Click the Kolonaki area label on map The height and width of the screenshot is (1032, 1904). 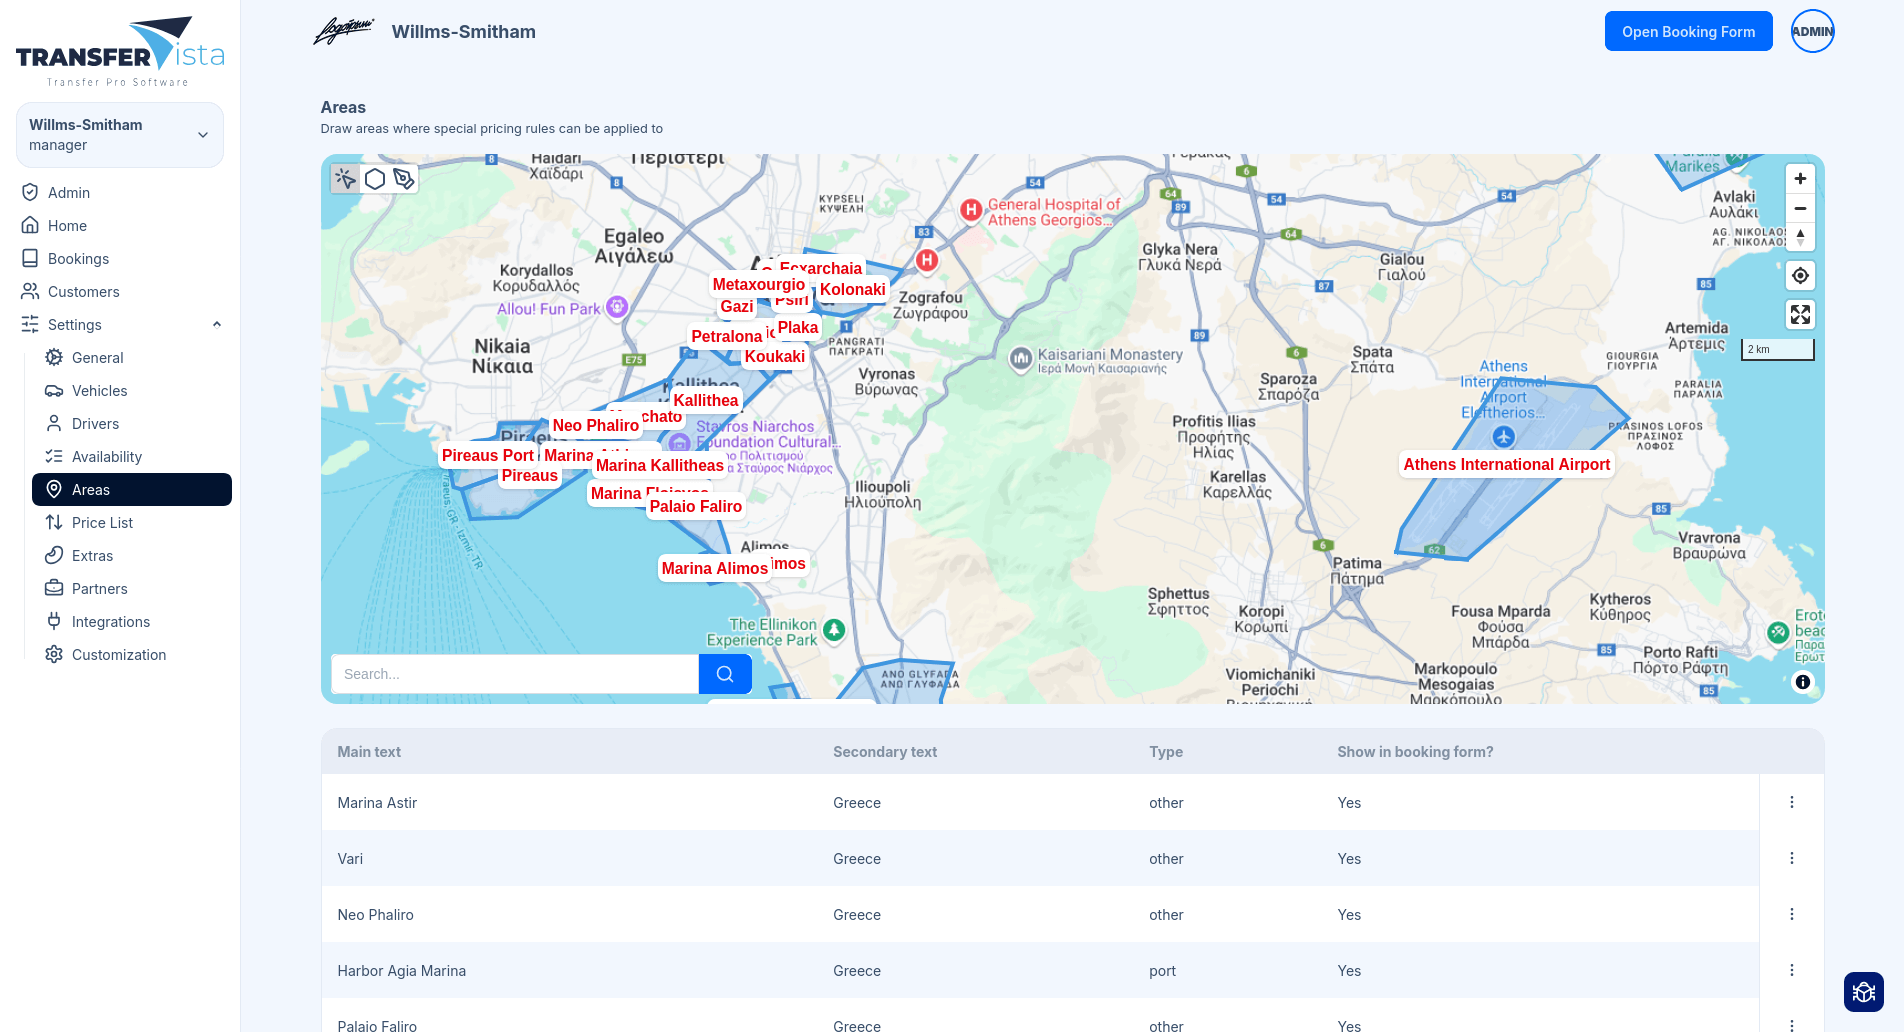pos(852,289)
